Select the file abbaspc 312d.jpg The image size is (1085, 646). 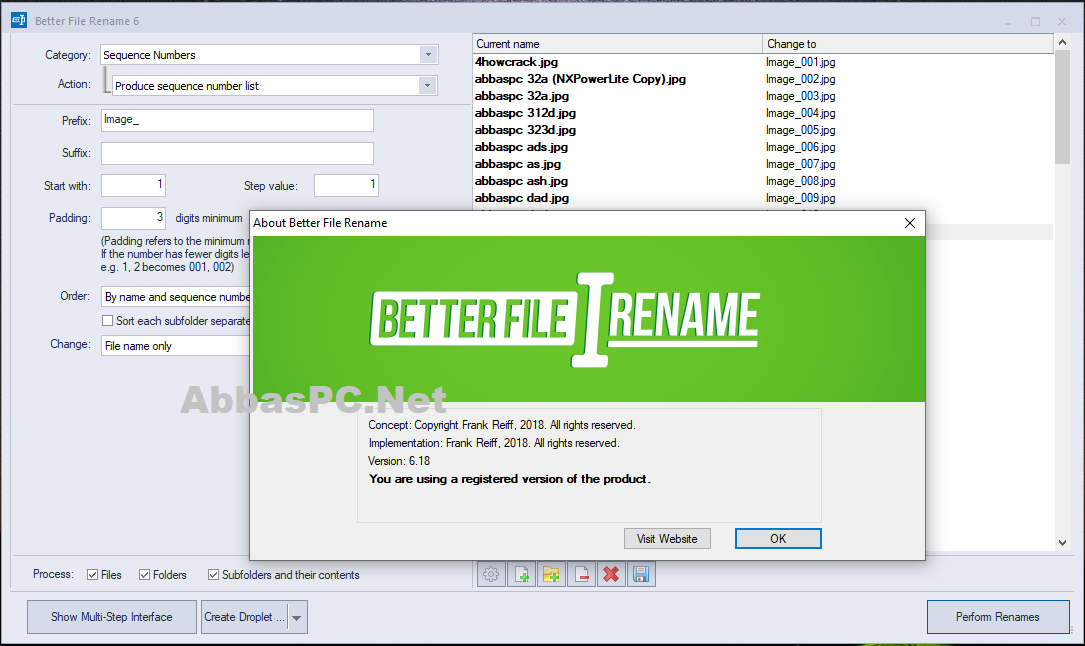(525, 113)
